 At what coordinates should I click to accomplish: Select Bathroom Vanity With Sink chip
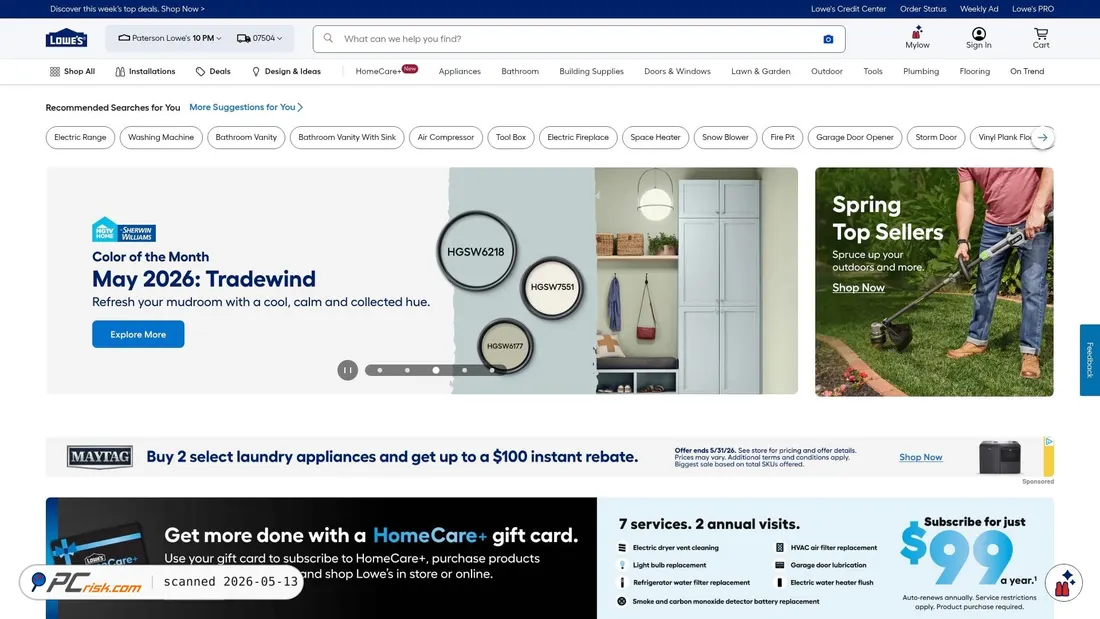347,138
